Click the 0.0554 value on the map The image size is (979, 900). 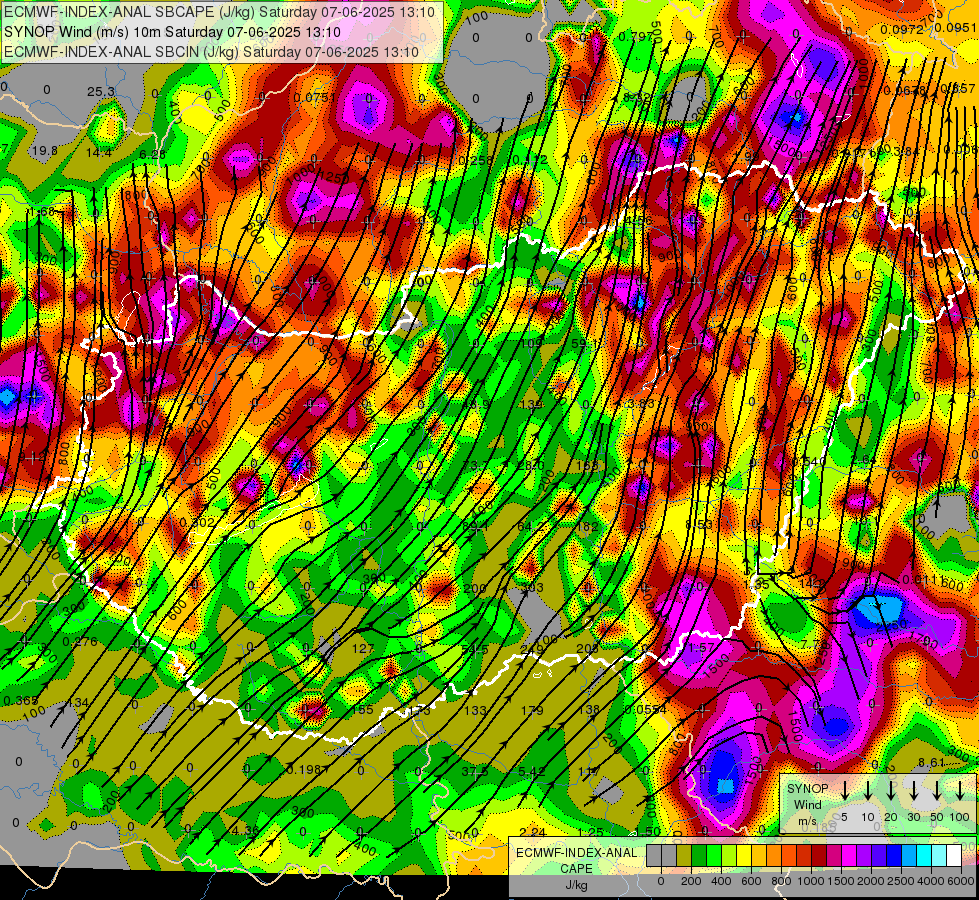pyautogui.click(x=646, y=710)
